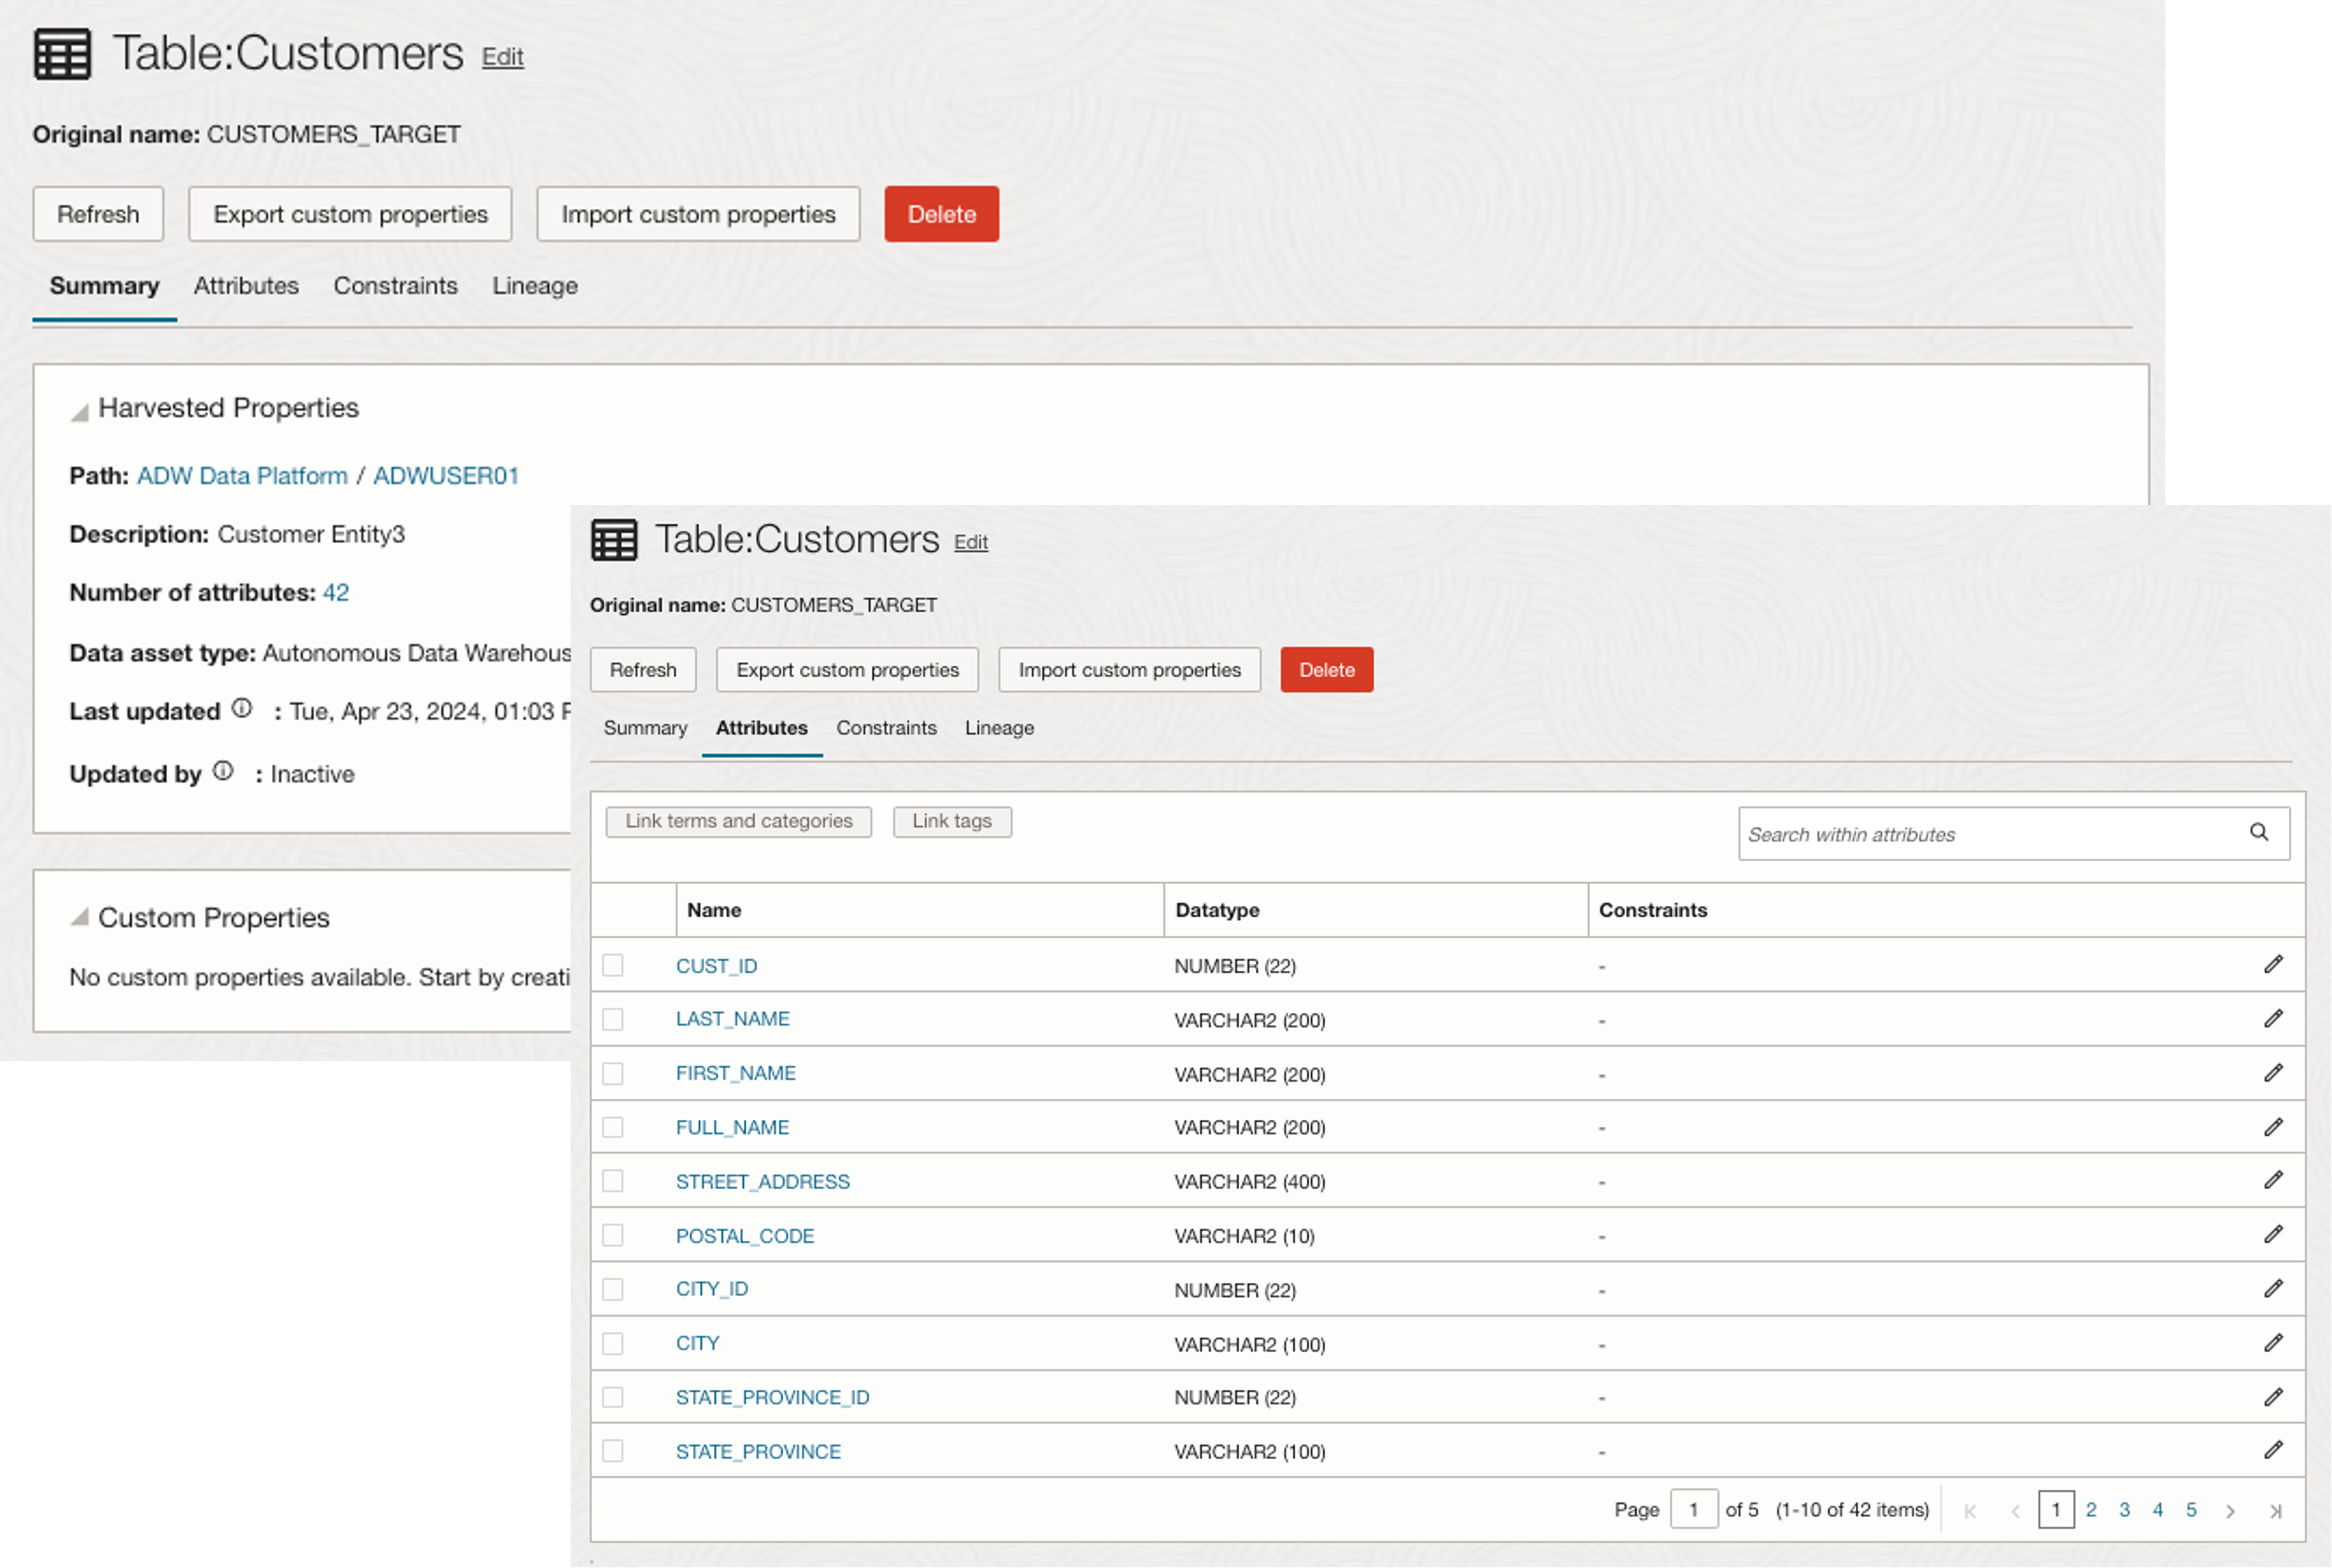2332x1568 pixels.
Task: Click the edit pencil for POSTAL_CODE row
Action: tap(2273, 1234)
